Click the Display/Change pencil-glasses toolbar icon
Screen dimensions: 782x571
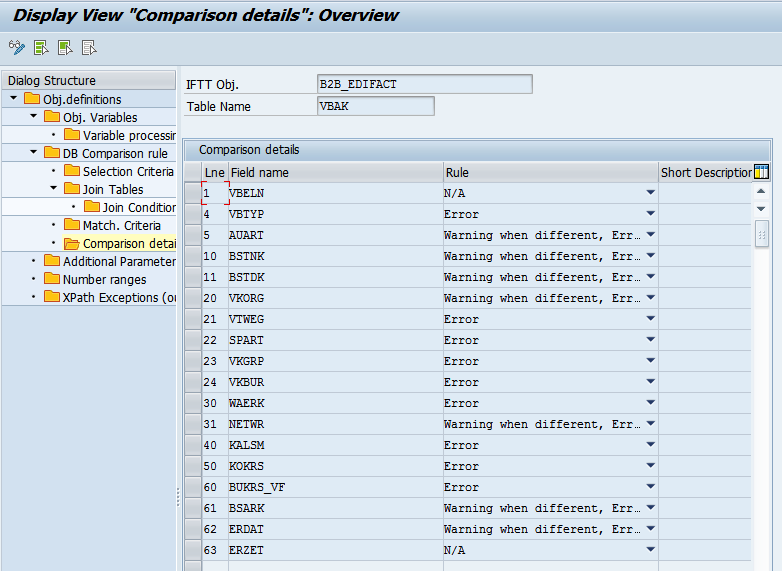(16, 47)
